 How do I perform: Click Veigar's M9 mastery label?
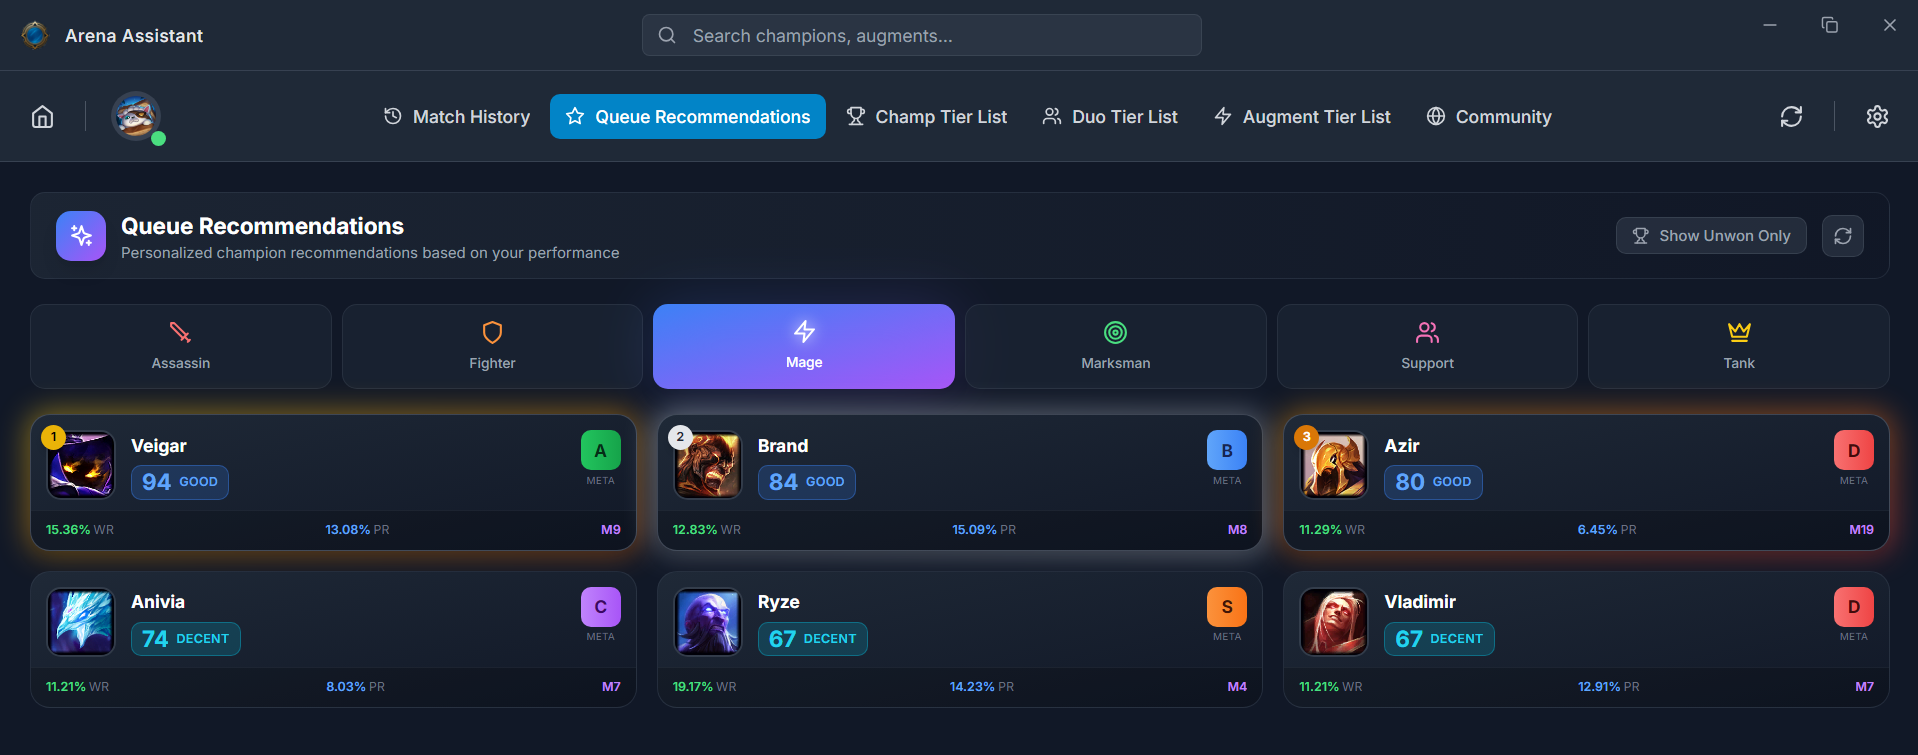[x=611, y=530]
